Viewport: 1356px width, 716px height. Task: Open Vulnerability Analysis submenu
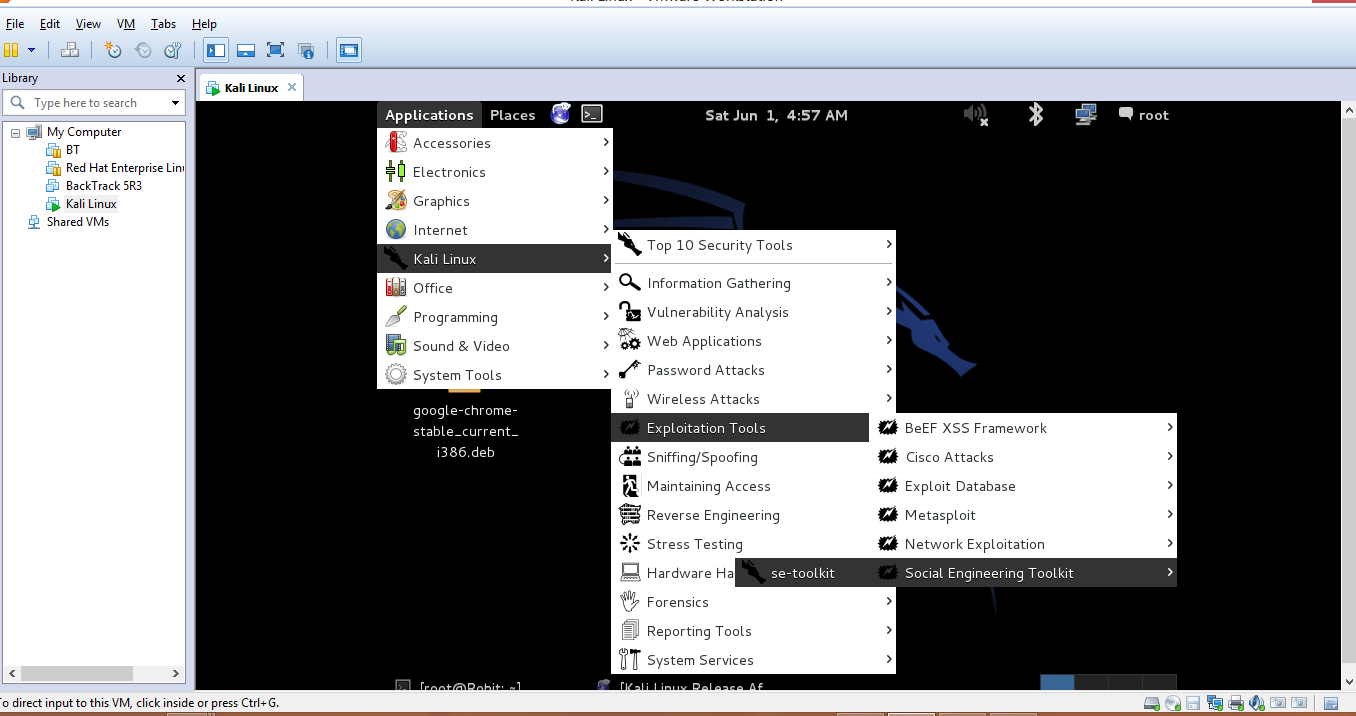click(754, 312)
